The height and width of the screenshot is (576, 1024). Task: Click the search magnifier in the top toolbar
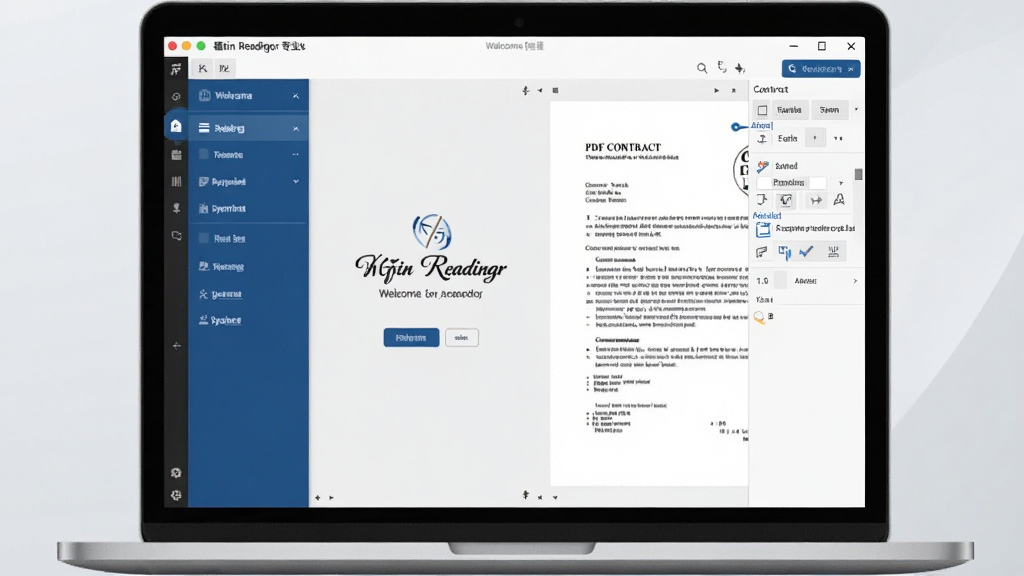[702, 68]
